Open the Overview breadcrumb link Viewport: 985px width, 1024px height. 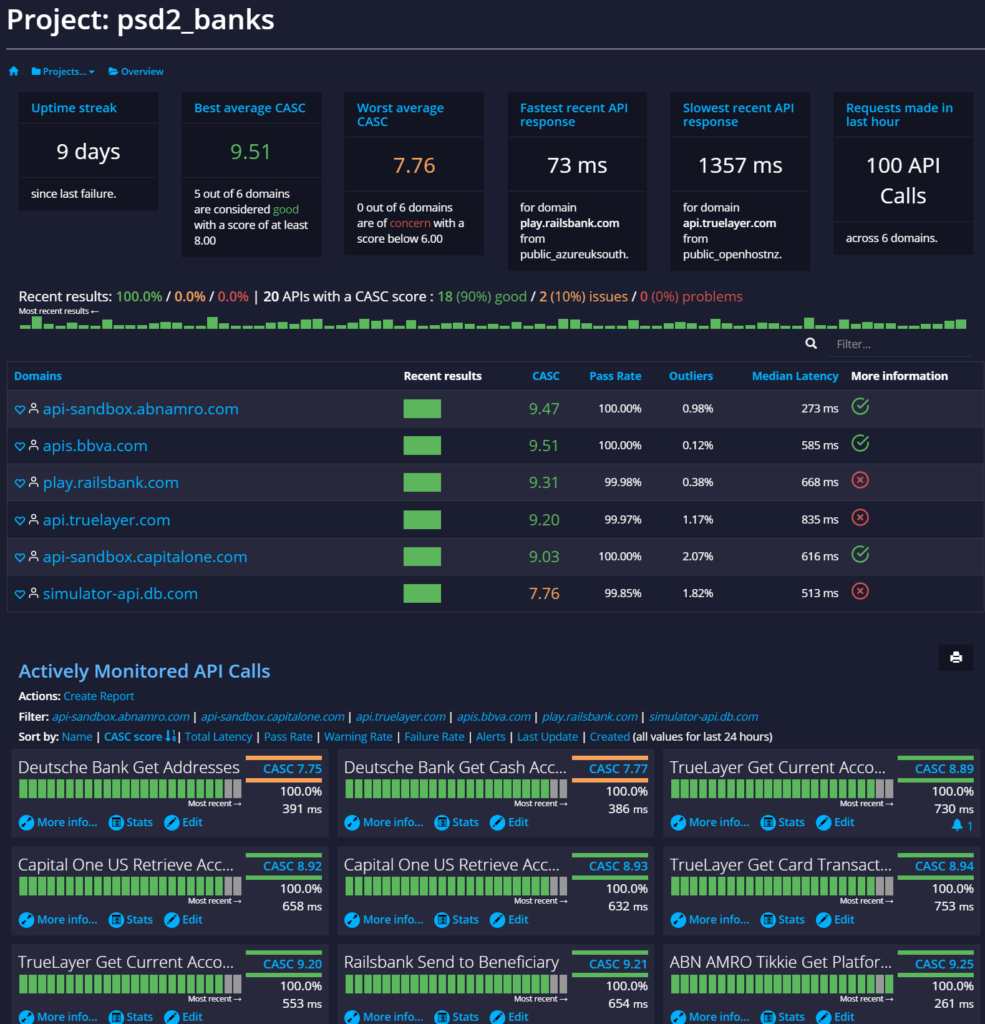pos(136,71)
